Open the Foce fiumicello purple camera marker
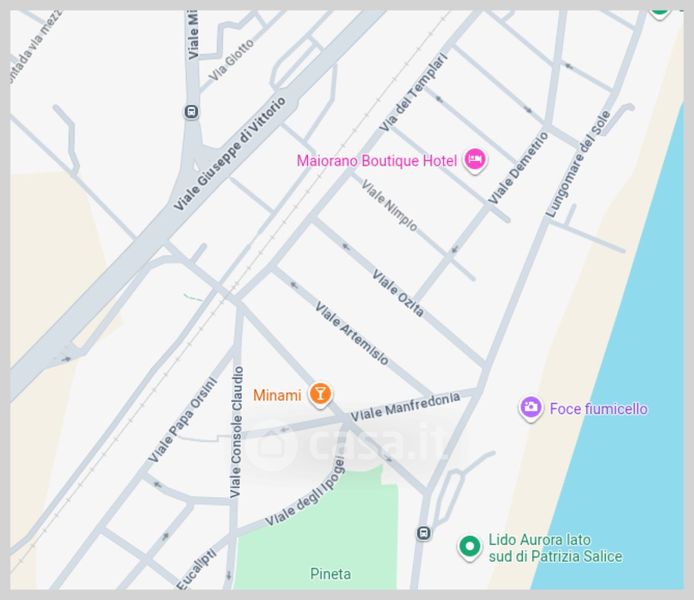The image size is (694, 600). click(x=530, y=407)
